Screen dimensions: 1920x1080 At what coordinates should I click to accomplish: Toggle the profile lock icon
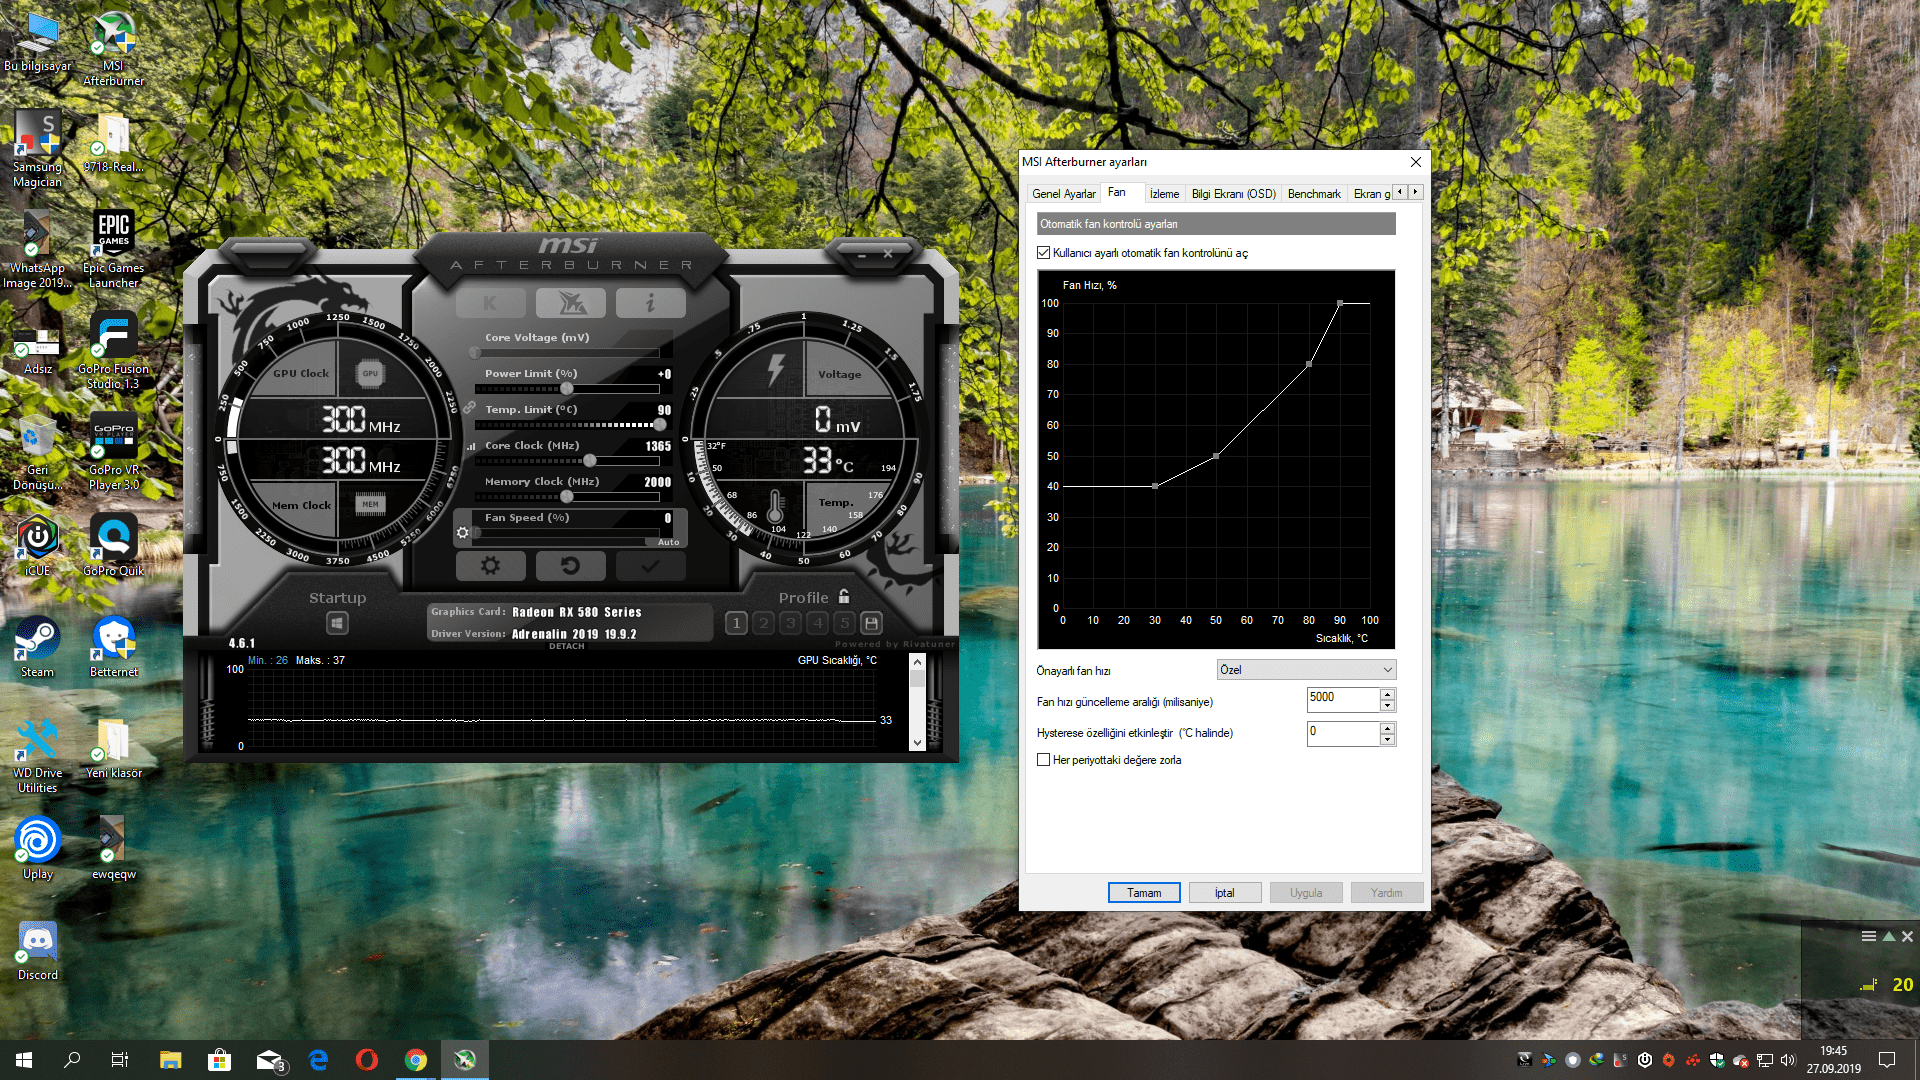click(x=844, y=597)
